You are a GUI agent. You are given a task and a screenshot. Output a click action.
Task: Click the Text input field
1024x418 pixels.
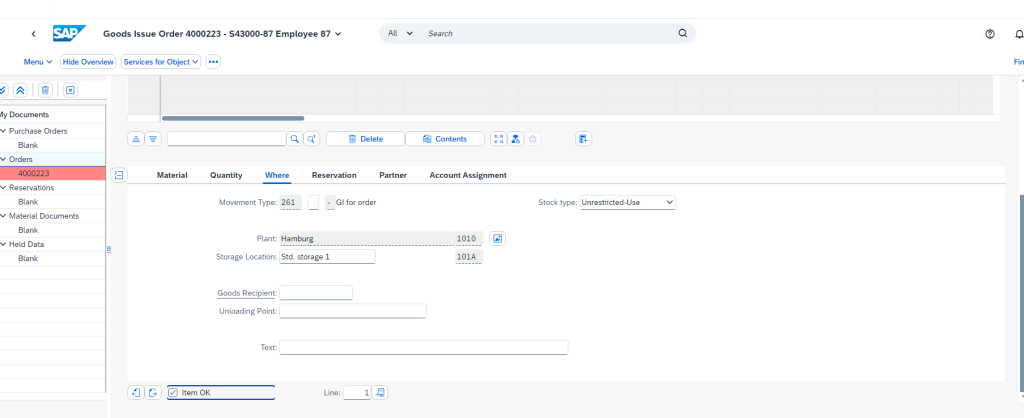coord(424,347)
